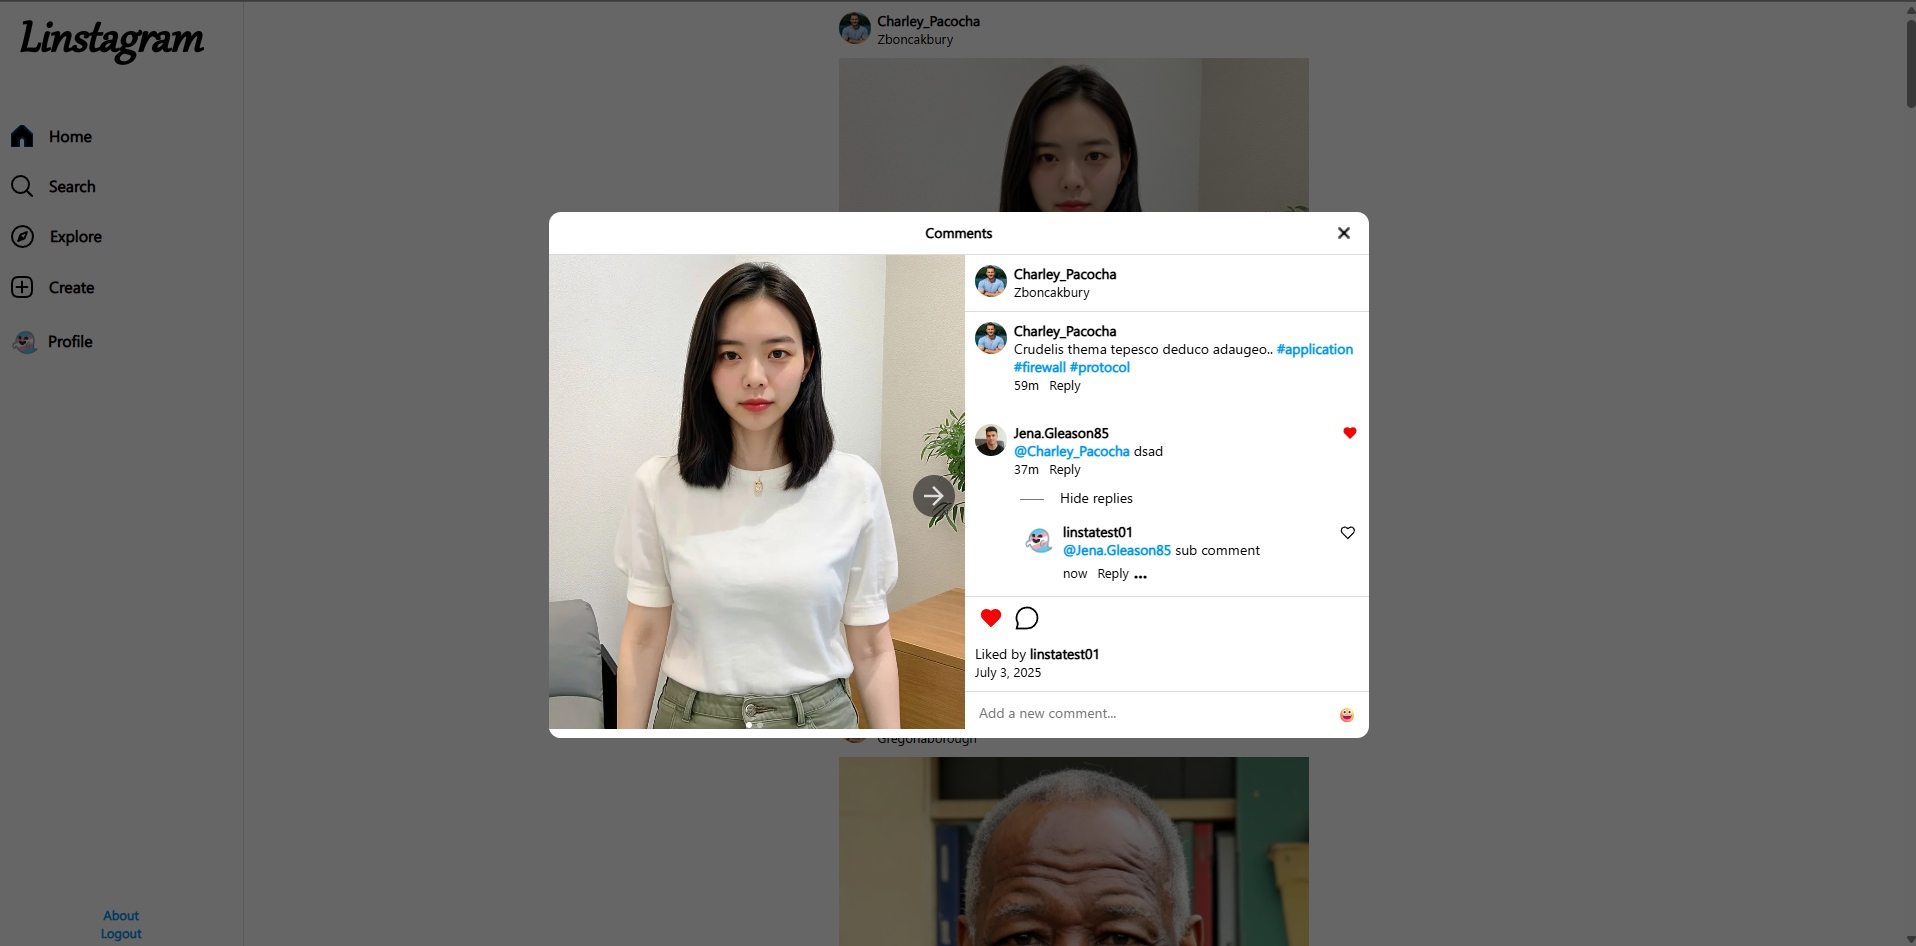Close the Comments dialog
This screenshot has height=946, width=1916.
[1343, 233]
